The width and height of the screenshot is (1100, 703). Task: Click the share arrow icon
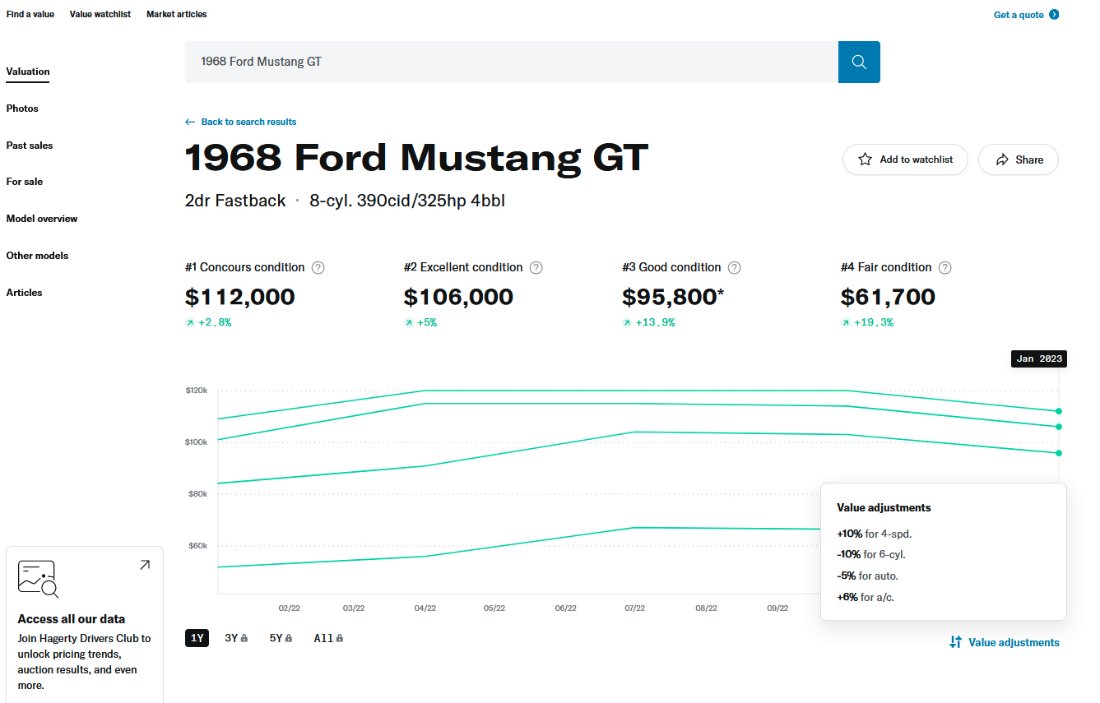(1002, 159)
